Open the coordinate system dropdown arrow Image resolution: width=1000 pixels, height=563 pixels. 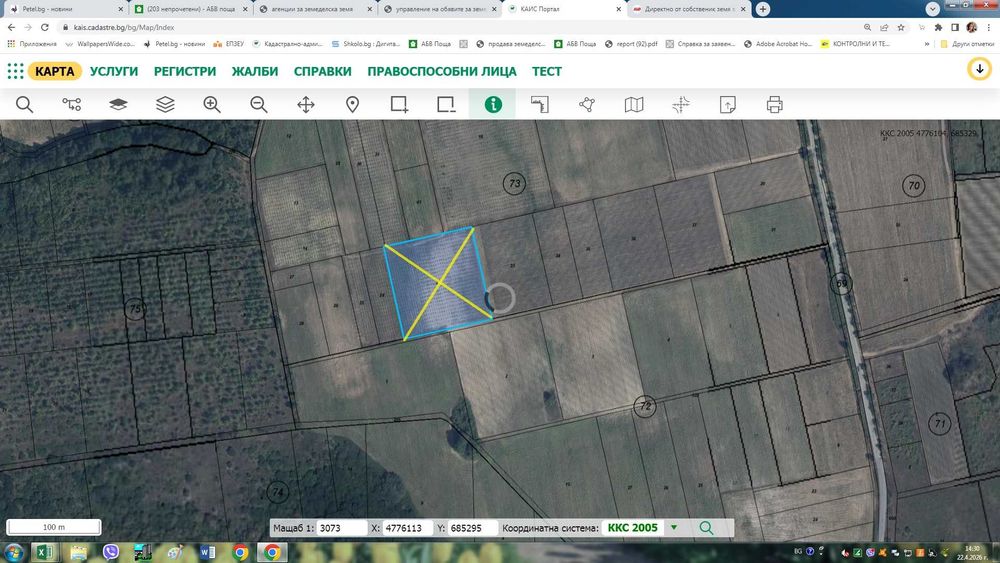click(674, 528)
